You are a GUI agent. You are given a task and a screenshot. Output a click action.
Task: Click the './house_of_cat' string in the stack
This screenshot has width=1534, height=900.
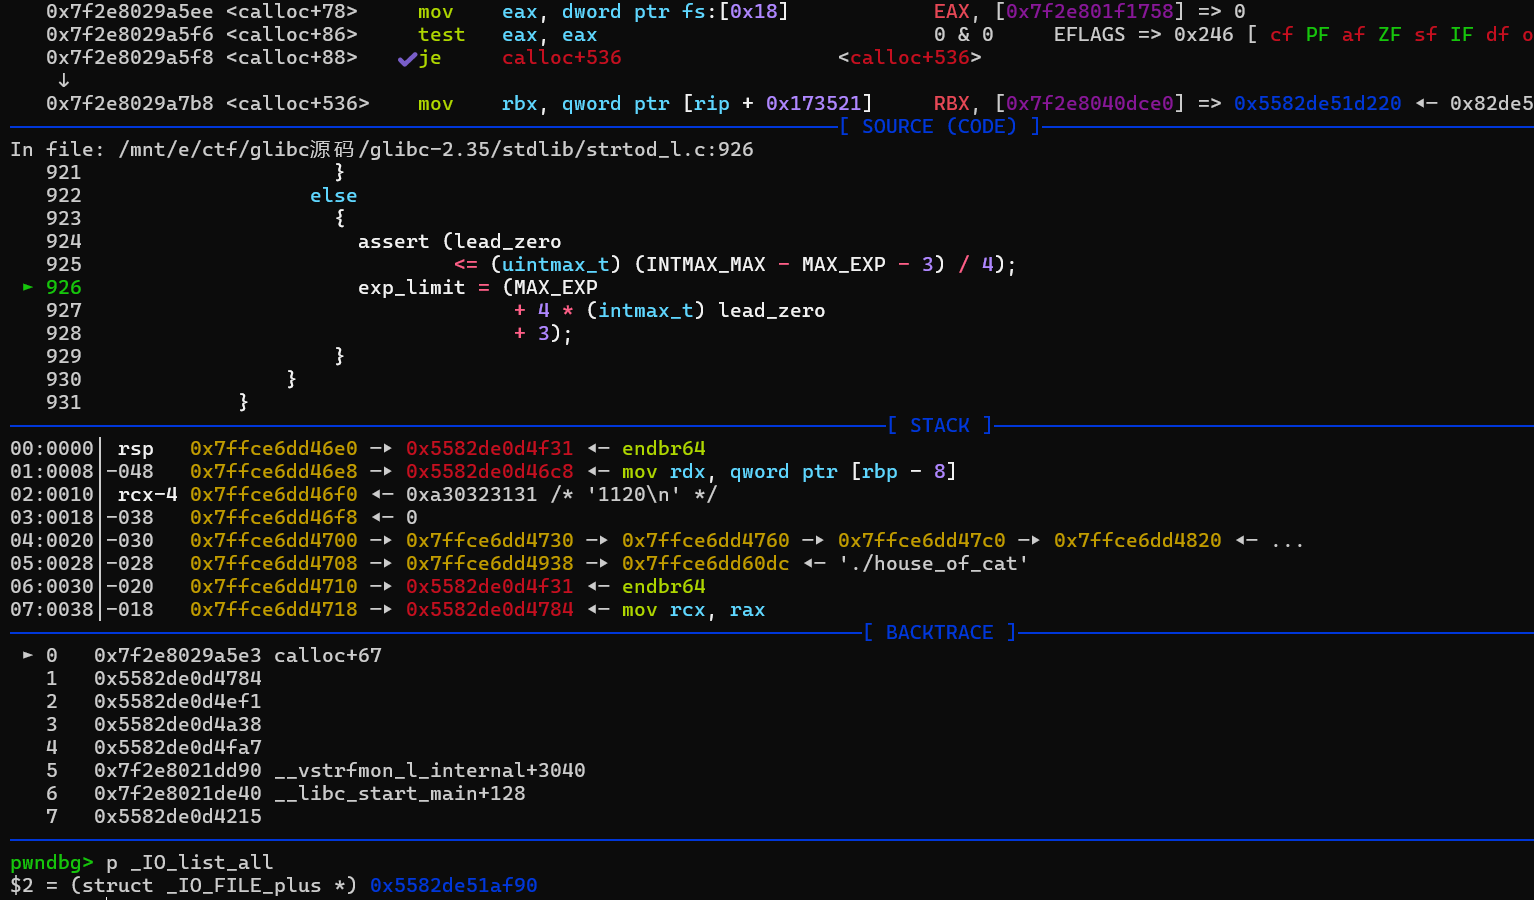pyautogui.click(x=933, y=563)
